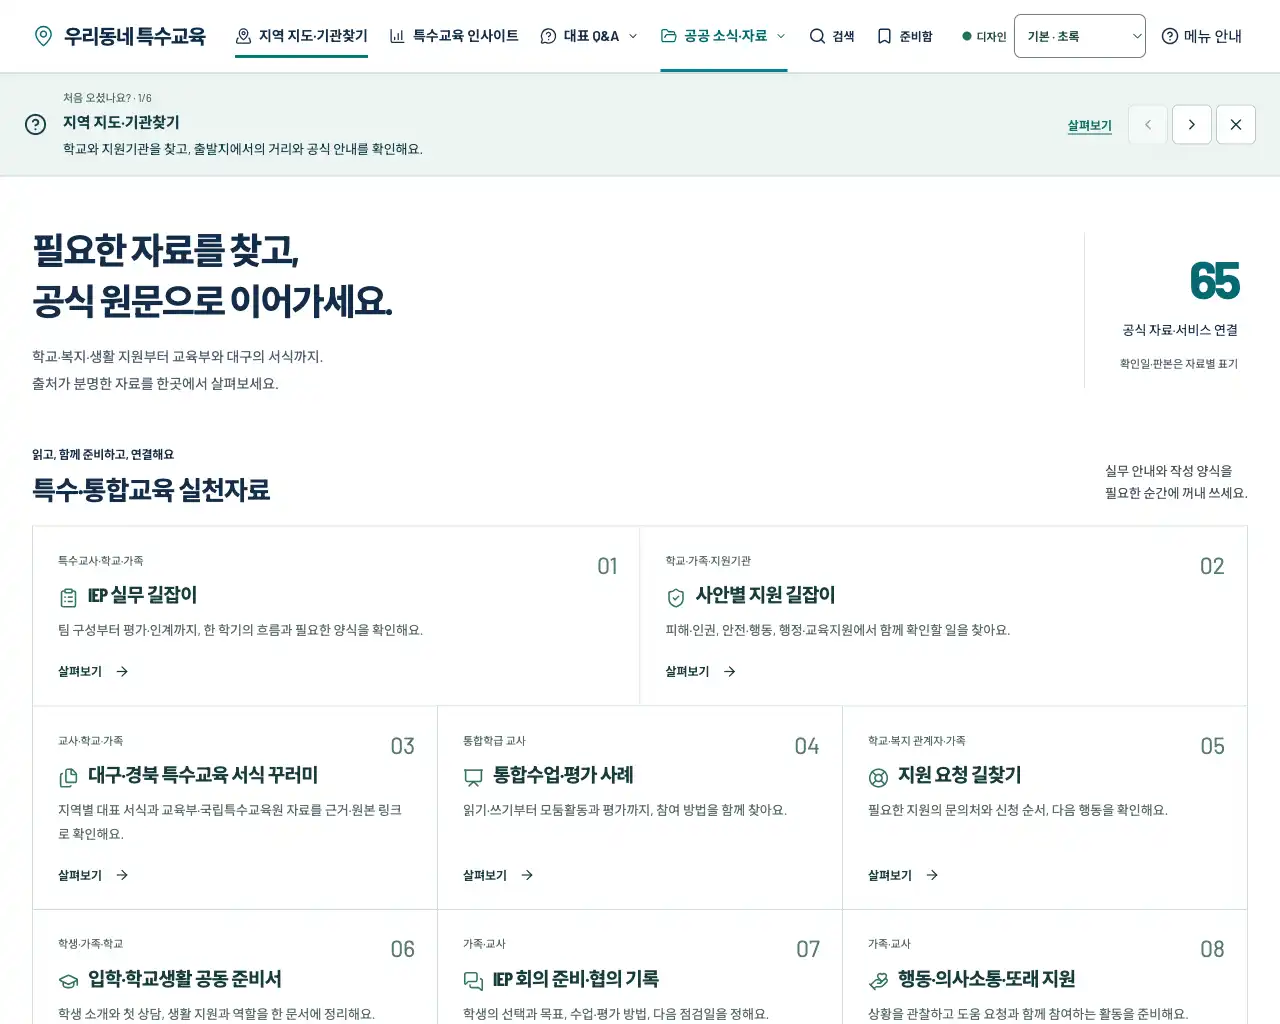
Task: Close the onboarding banner
Action: click(x=1236, y=125)
